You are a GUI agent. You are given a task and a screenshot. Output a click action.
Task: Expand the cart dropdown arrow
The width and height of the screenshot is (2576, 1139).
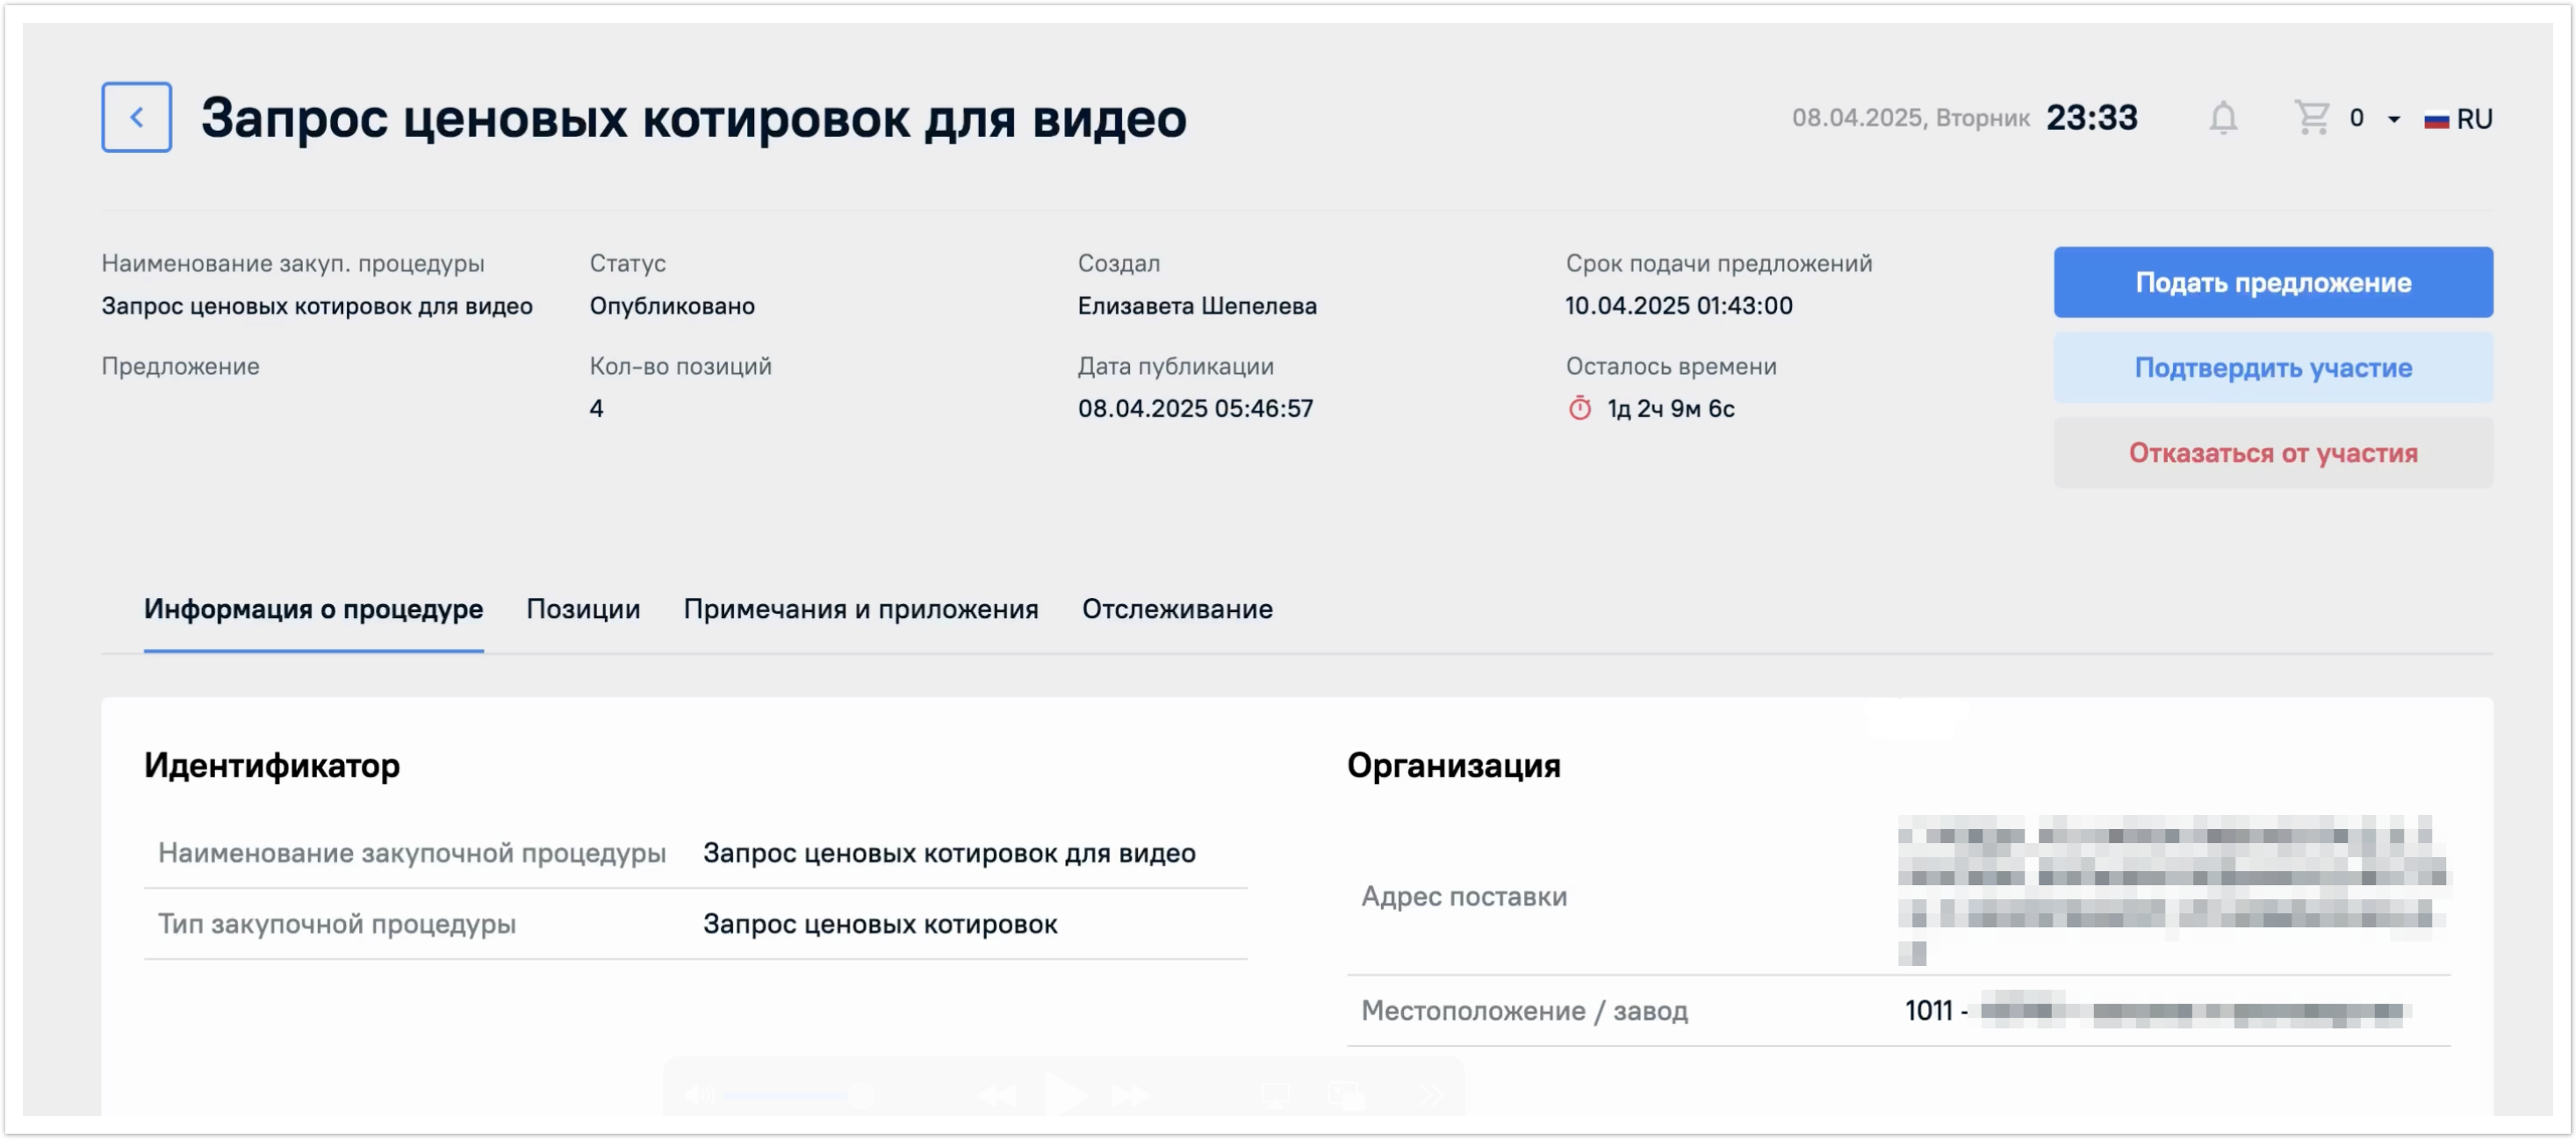[x=2394, y=120]
